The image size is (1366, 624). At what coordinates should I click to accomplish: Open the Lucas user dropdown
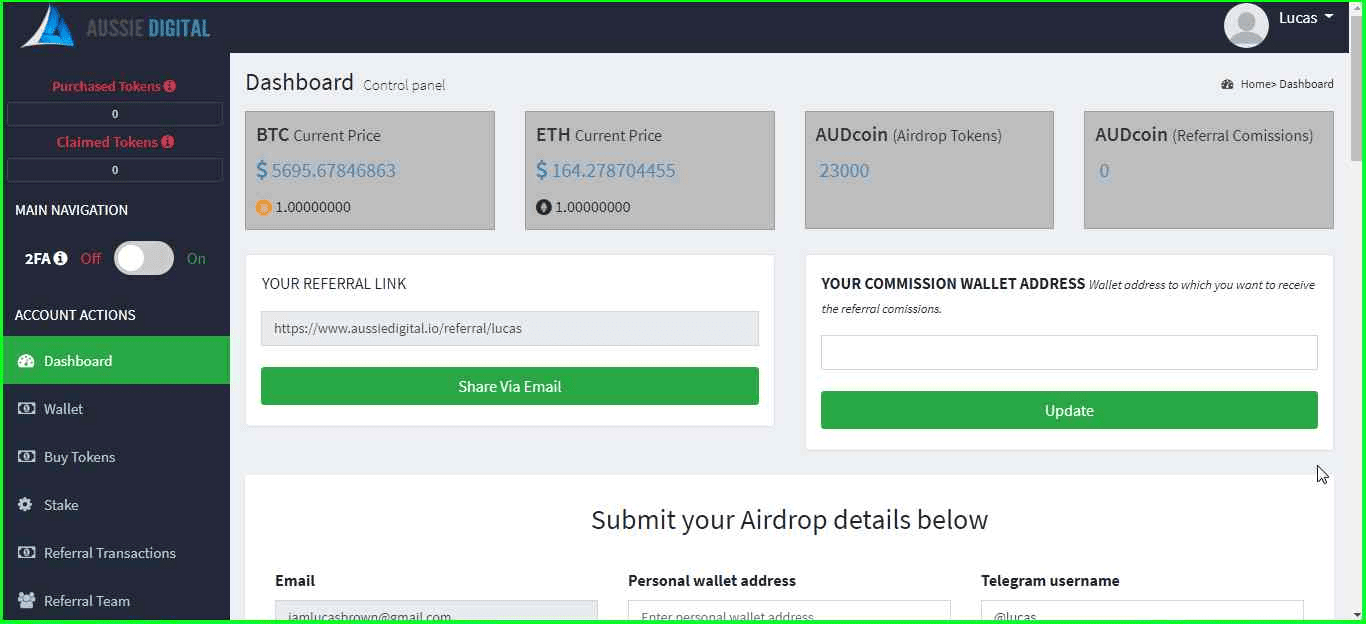coord(1306,18)
